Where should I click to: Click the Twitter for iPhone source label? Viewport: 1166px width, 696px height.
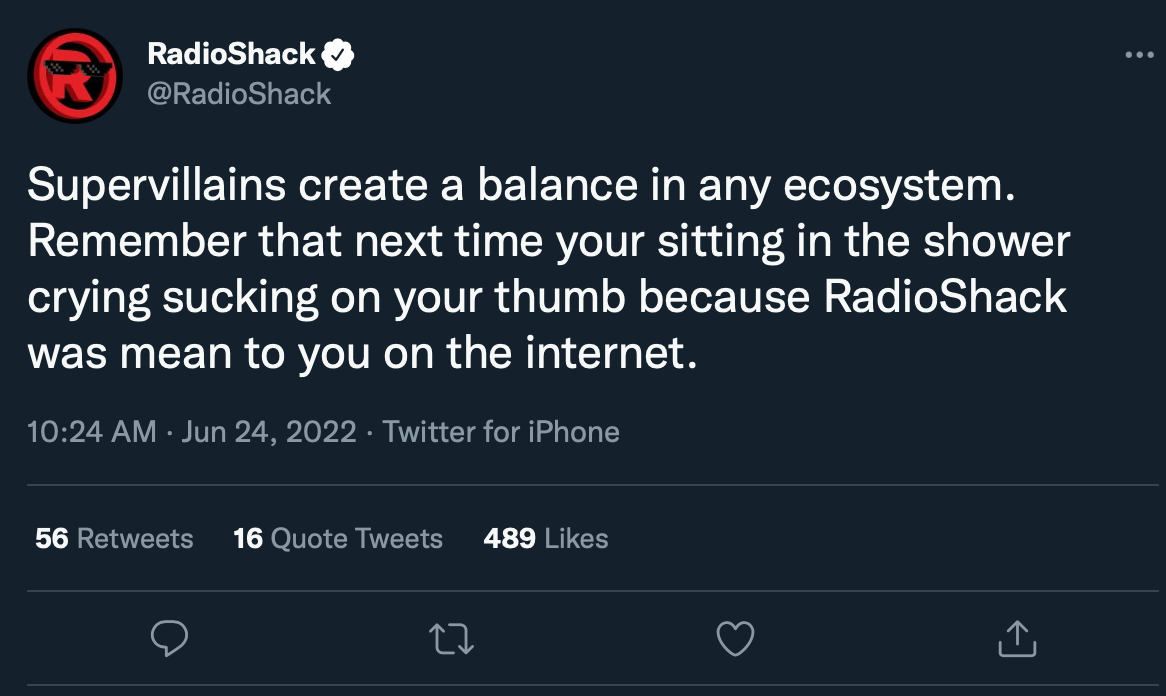click(x=501, y=431)
